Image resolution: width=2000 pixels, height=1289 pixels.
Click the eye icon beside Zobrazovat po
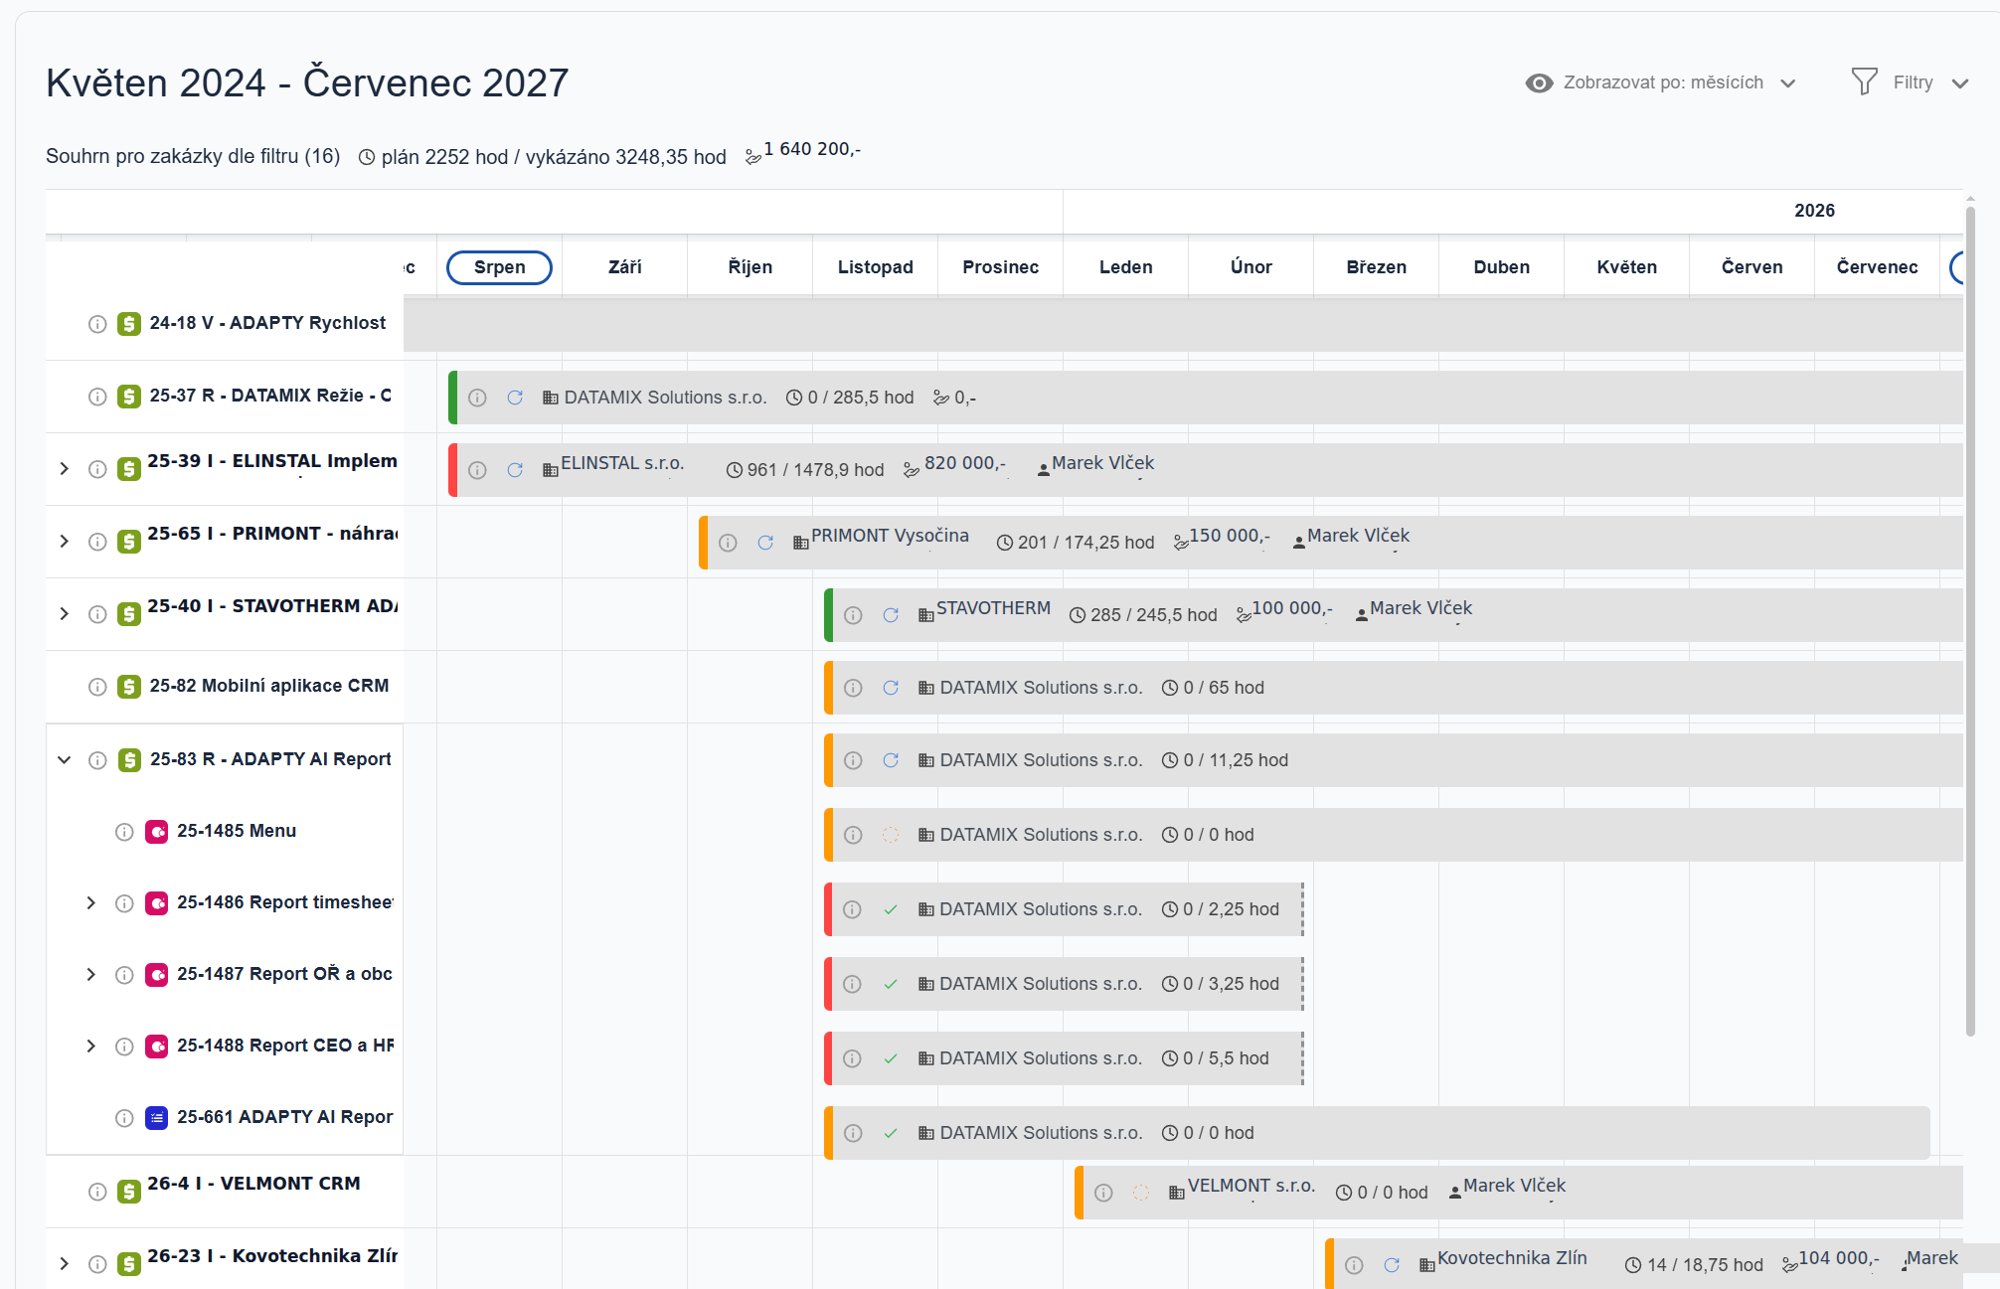(1539, 83)
